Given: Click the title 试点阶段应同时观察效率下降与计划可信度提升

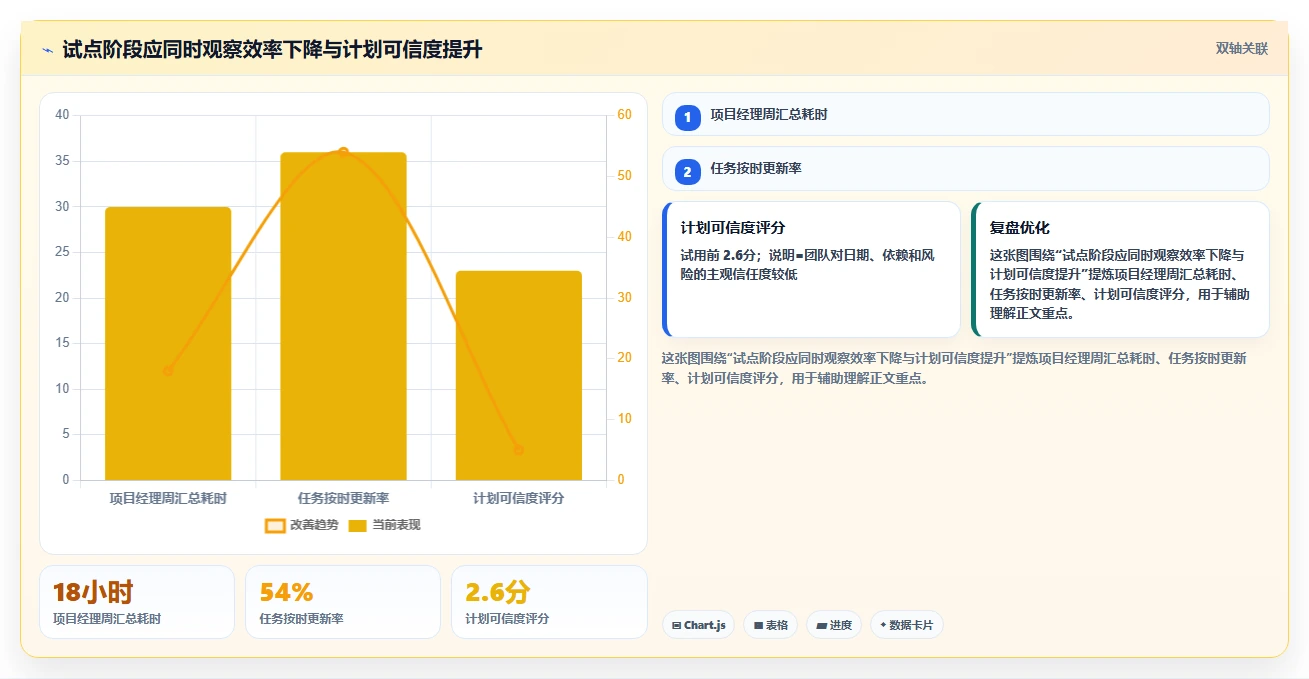Looking at the screenshot, I should [272, 49].
